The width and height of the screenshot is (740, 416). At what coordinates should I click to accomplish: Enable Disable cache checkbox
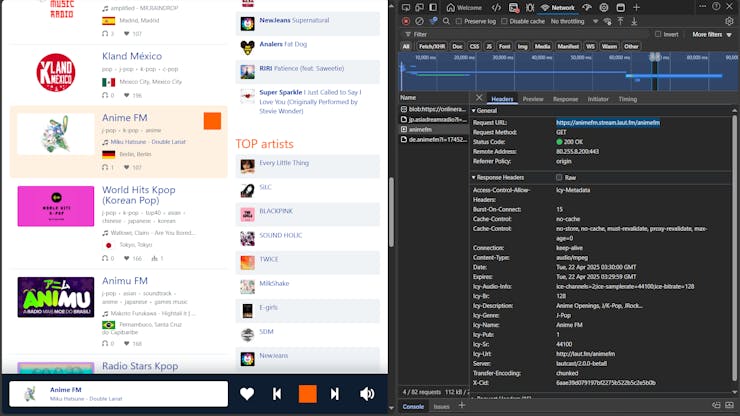pyautogui.click(x=504, y=21)
